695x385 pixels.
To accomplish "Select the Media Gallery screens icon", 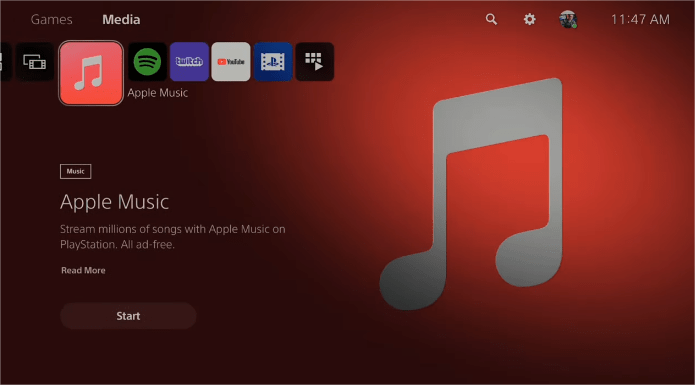I will pyautogui.click(x=35, y=62).
